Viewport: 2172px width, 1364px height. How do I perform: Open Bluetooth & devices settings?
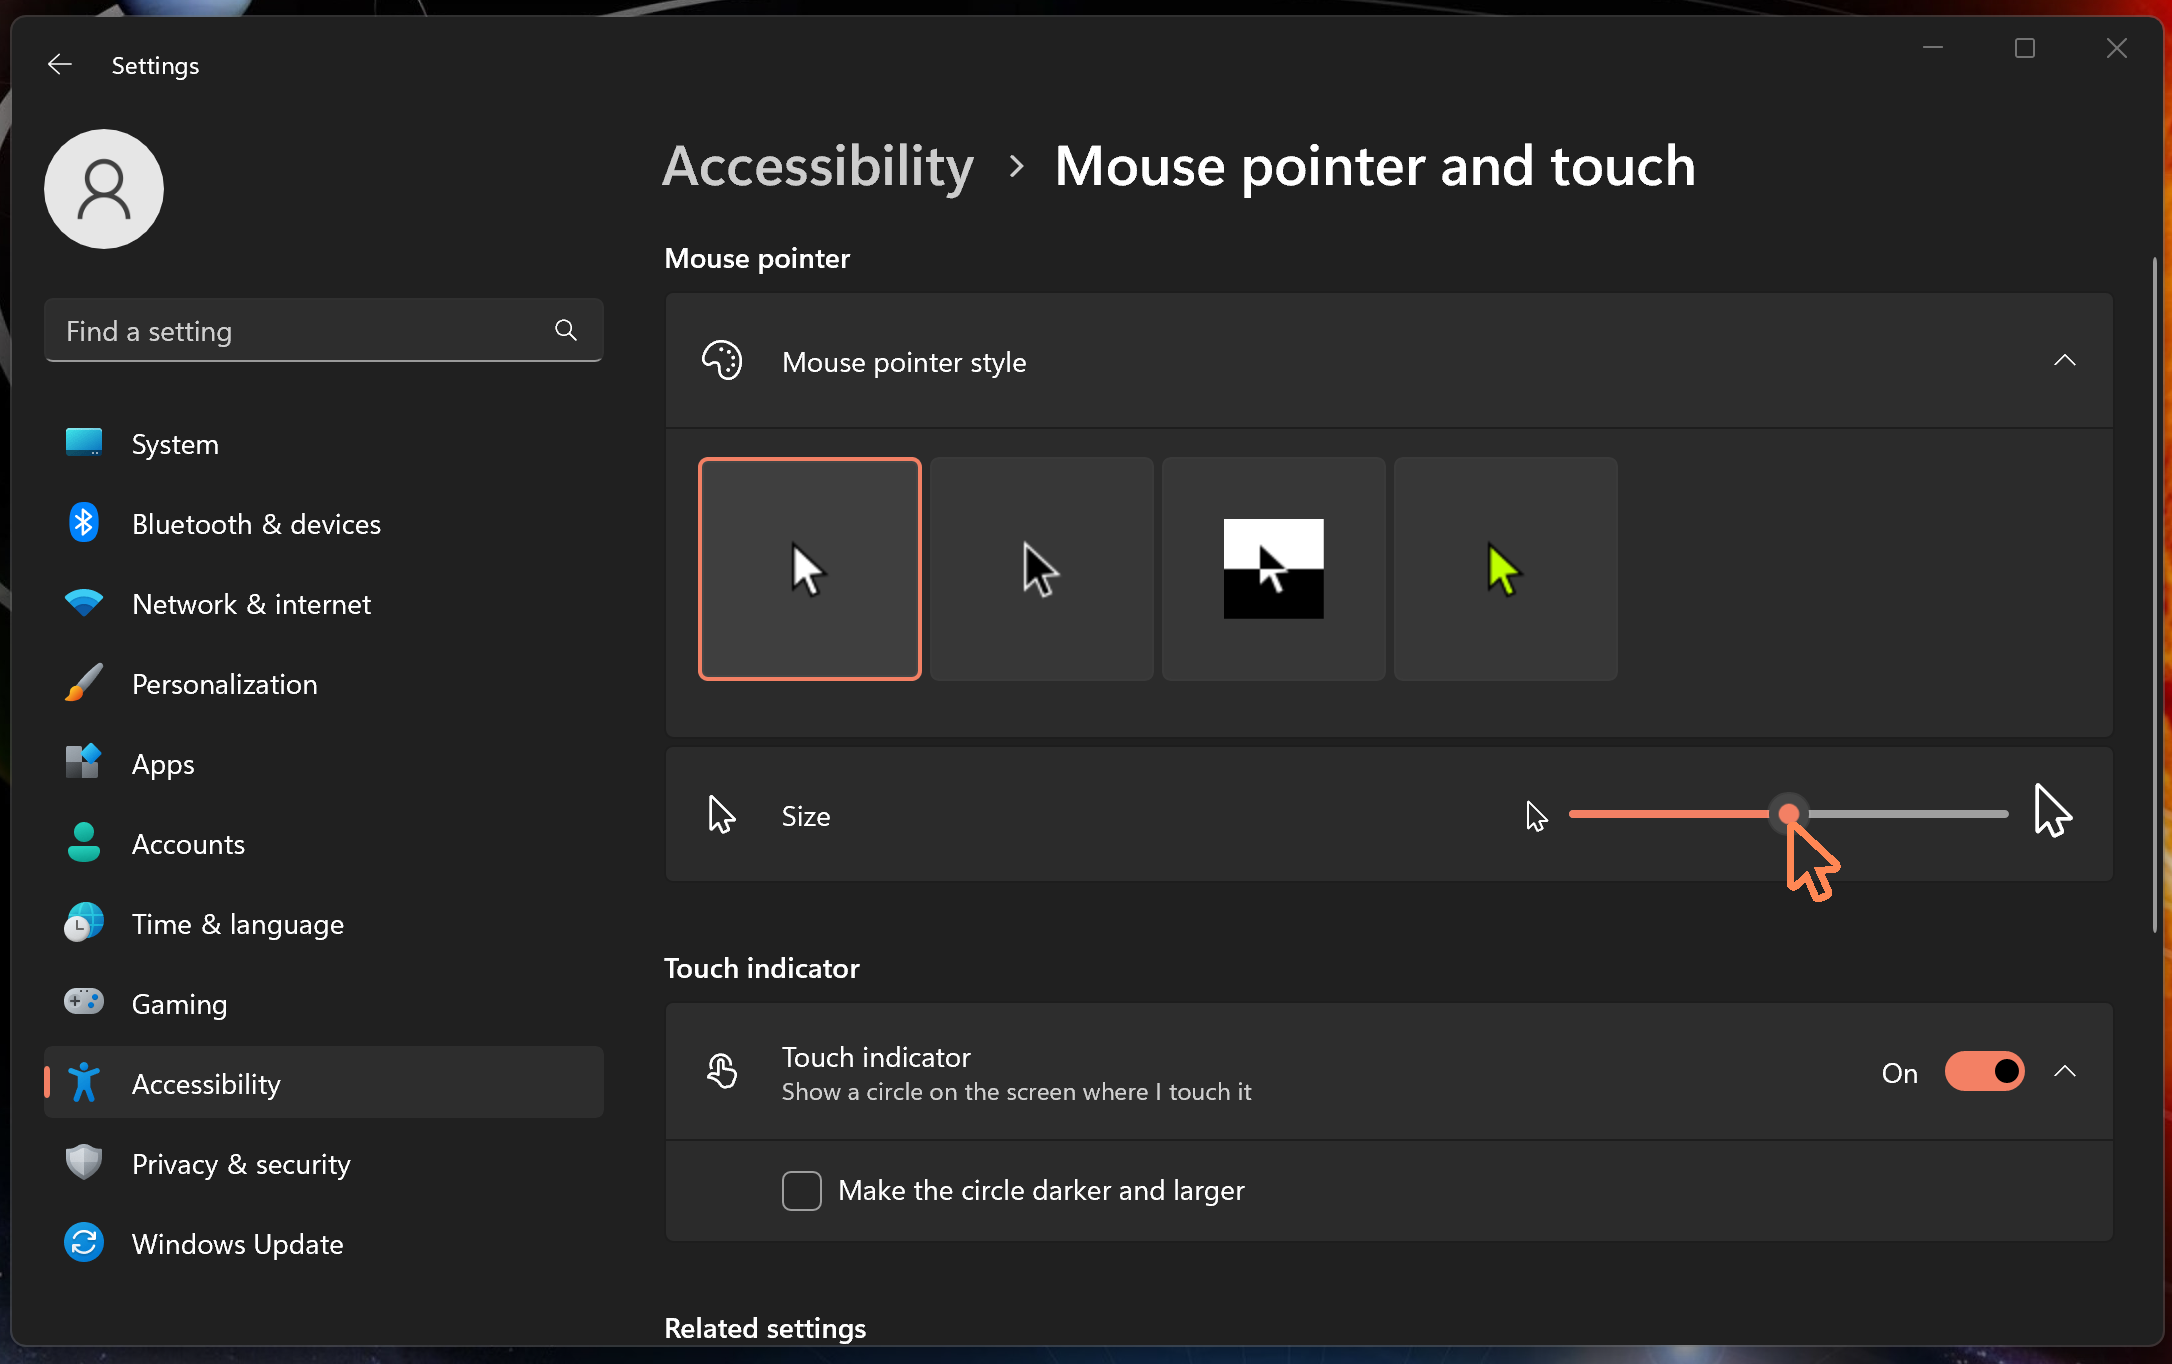(x=256, y=523)
